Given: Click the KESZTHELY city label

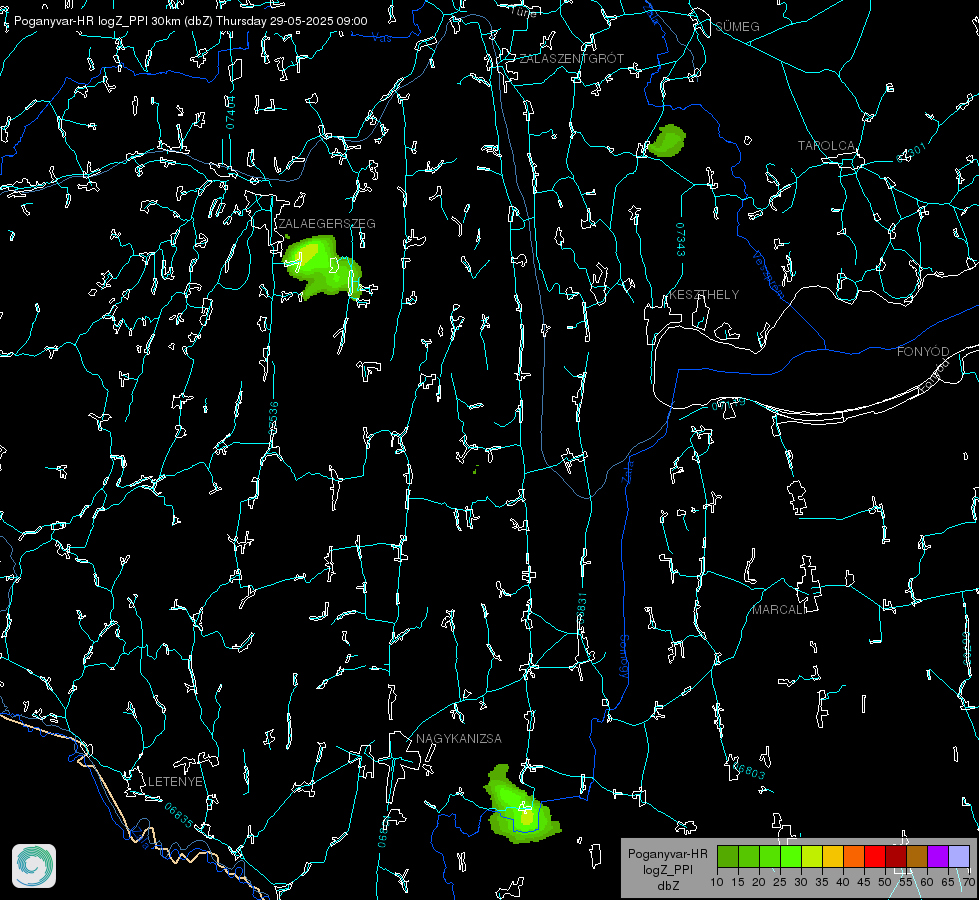Looking at the screenshot, I should 704,294.
